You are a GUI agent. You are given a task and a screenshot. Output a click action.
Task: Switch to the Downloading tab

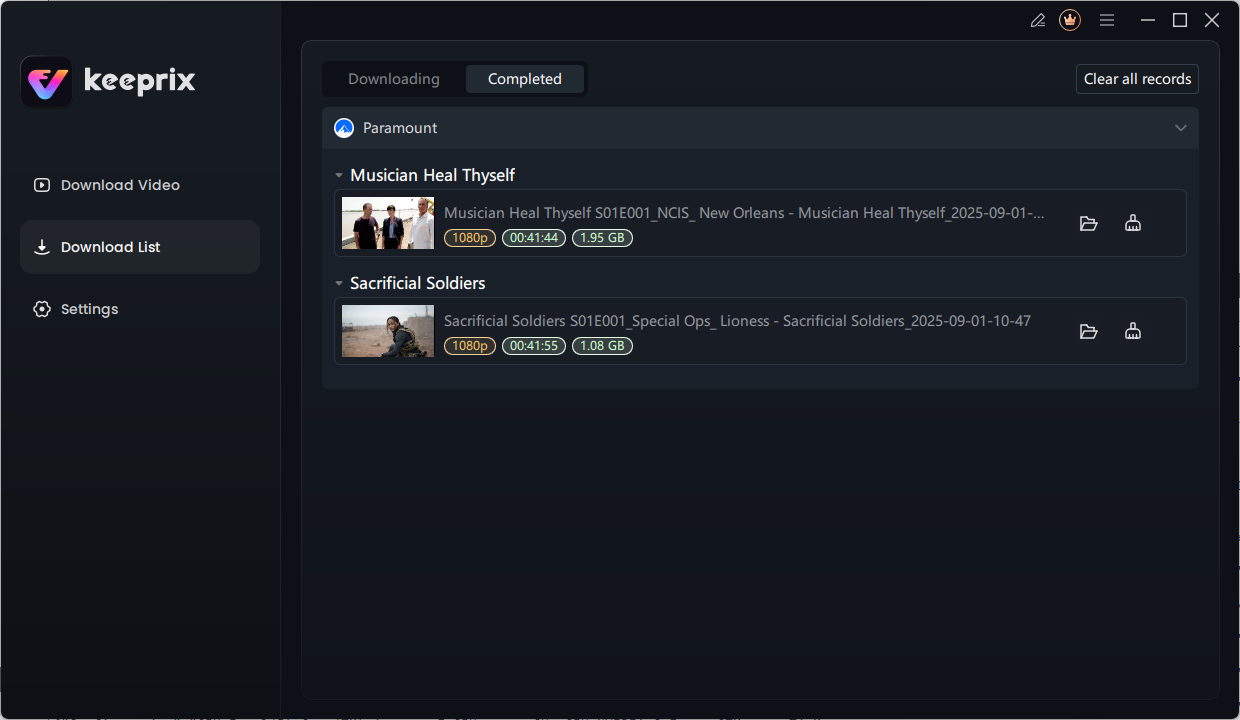click(x=394, y=79)
